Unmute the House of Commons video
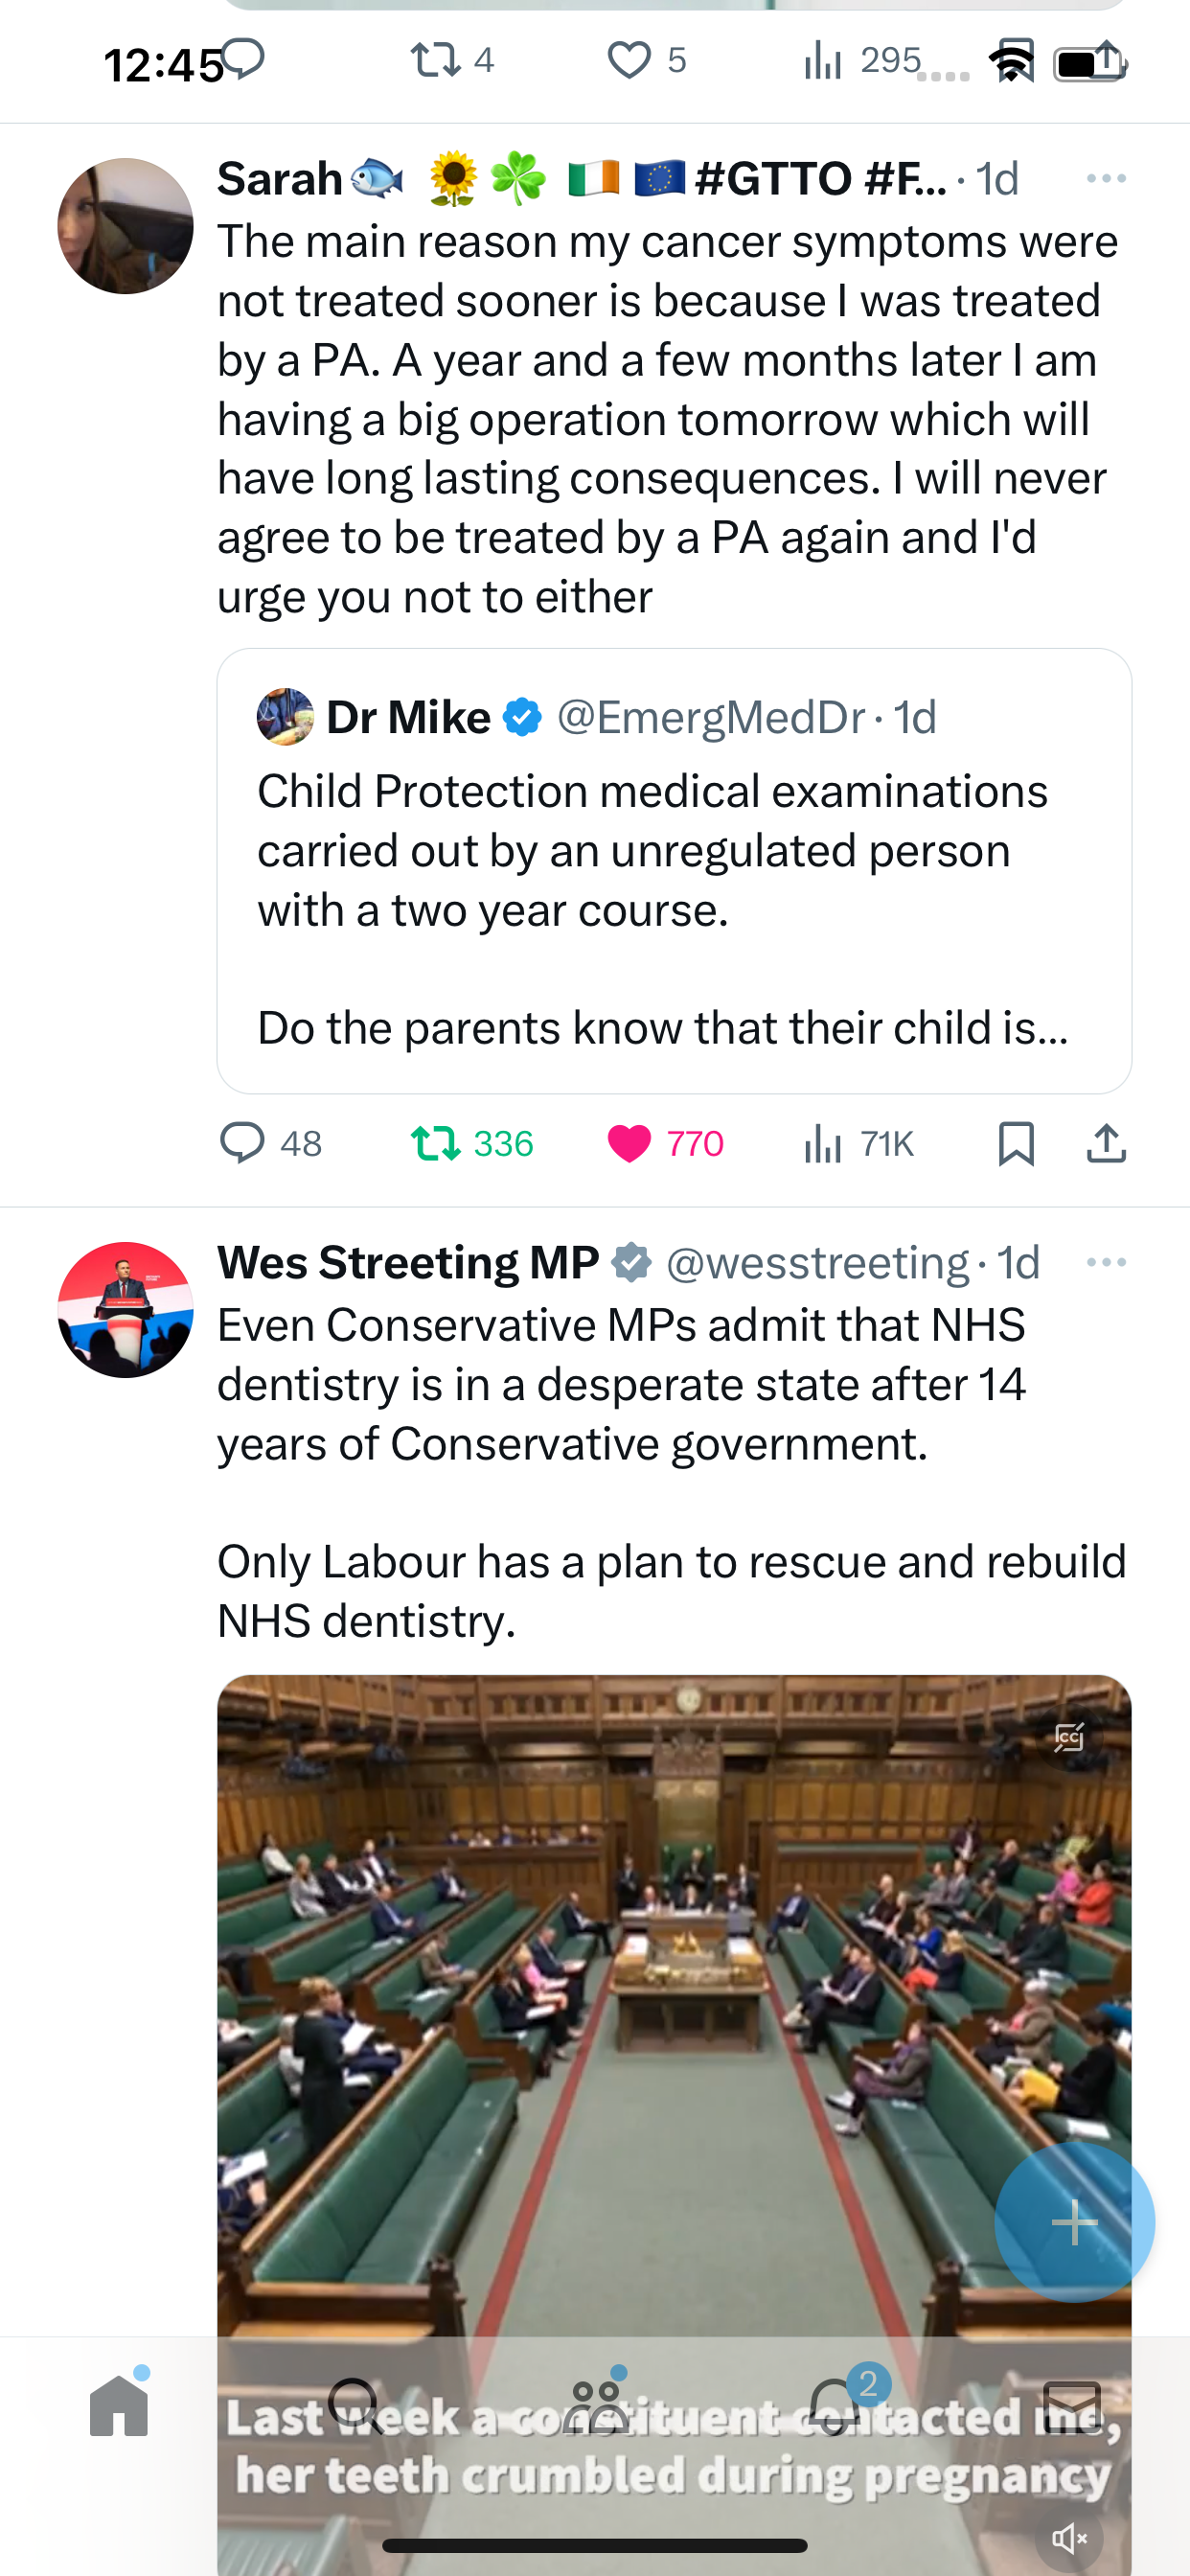 click(x=1069, y=2537)
